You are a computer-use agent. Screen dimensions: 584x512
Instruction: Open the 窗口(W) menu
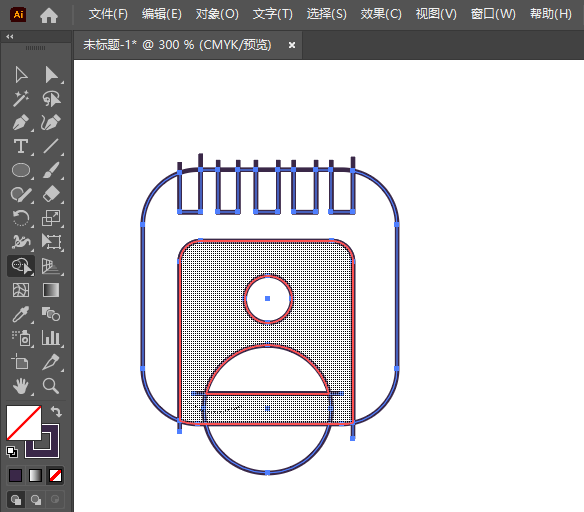(493, 14)
